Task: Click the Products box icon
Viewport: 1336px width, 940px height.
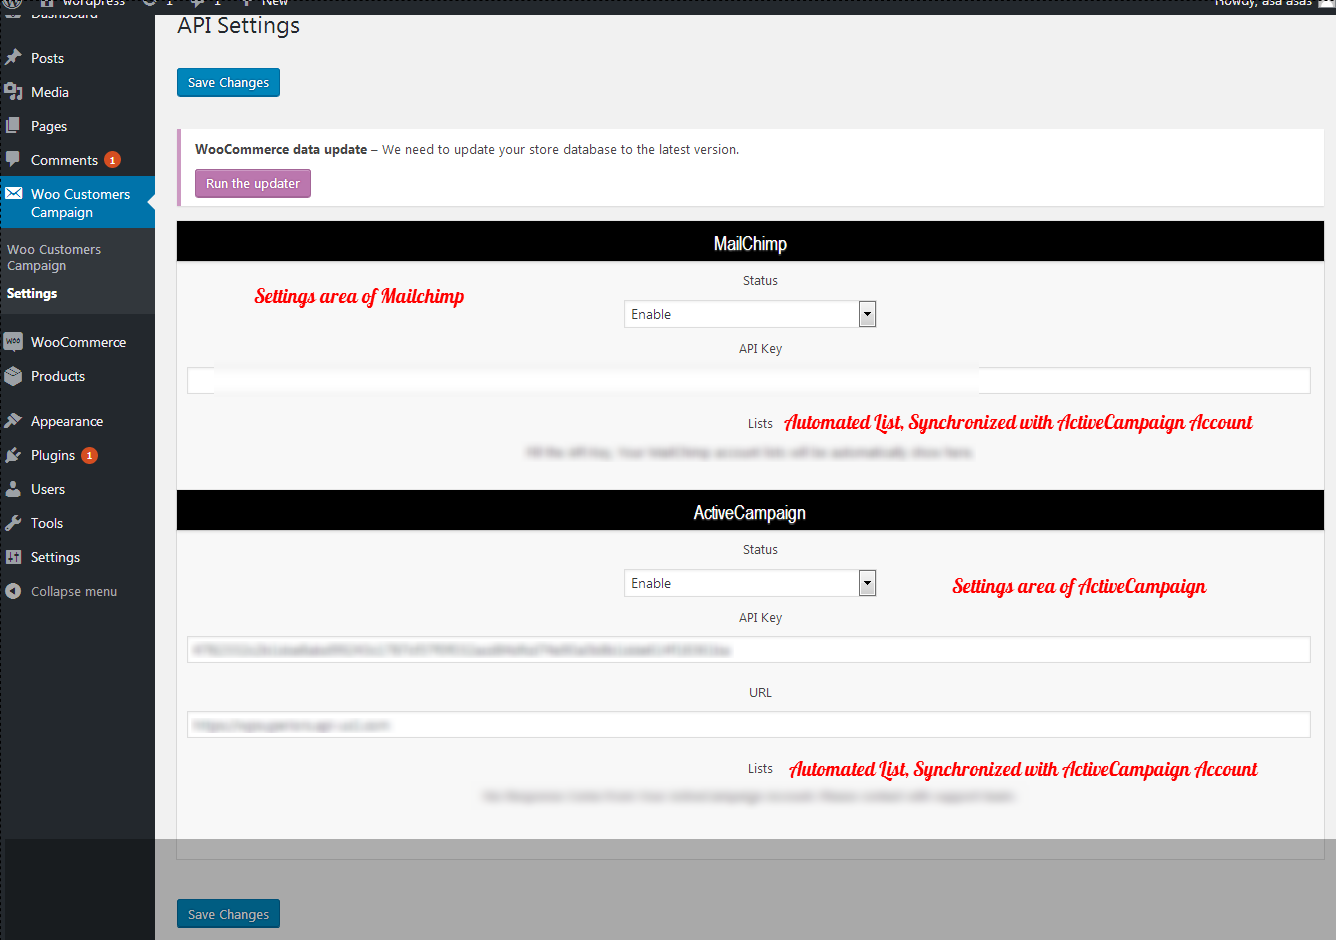Action: click(x=13, y=376)
